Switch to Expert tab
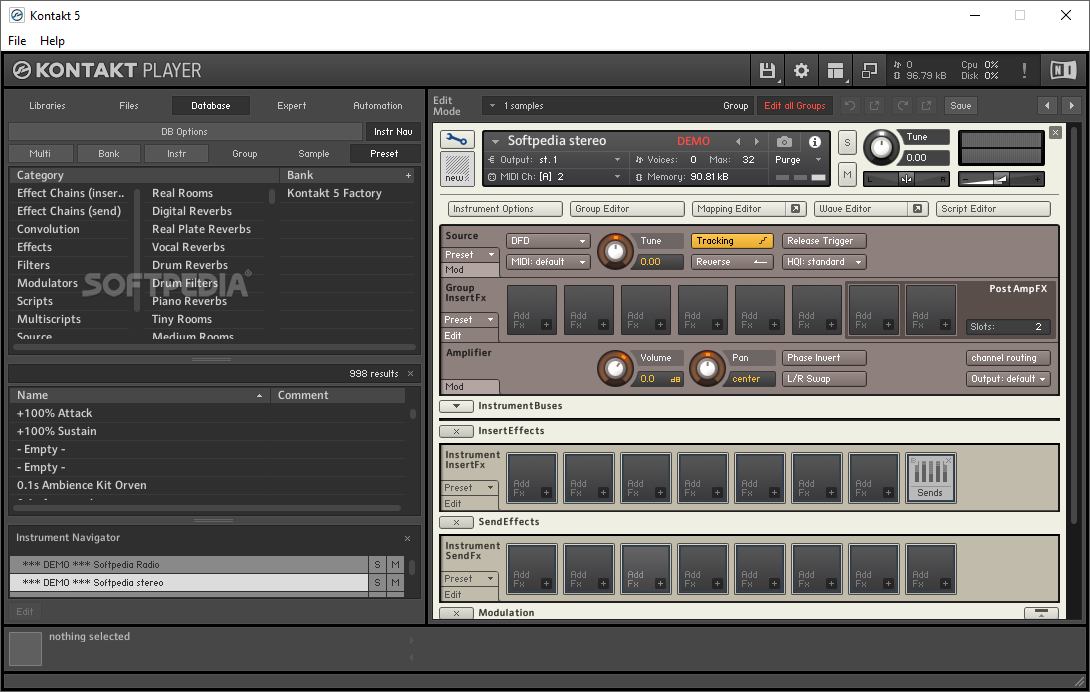Viewport: 1090px width, 692px height. [x=291, y=106]
